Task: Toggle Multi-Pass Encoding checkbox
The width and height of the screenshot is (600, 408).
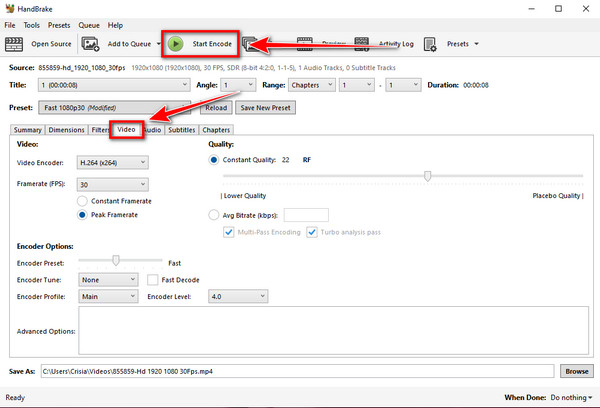Action: [x=228, y=232]
